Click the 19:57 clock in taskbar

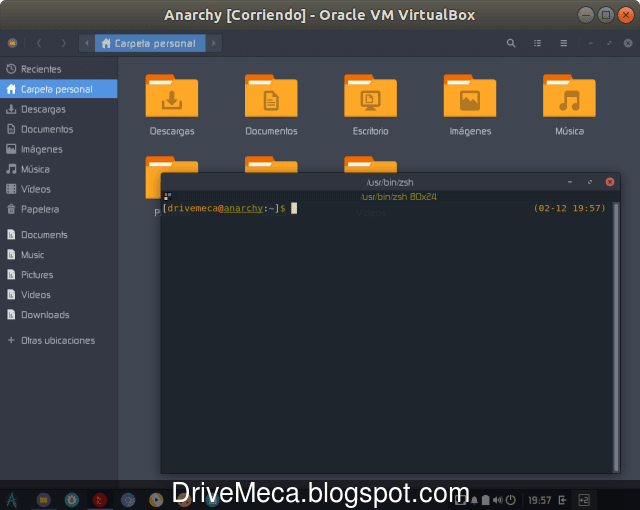[x=540, y=500]
